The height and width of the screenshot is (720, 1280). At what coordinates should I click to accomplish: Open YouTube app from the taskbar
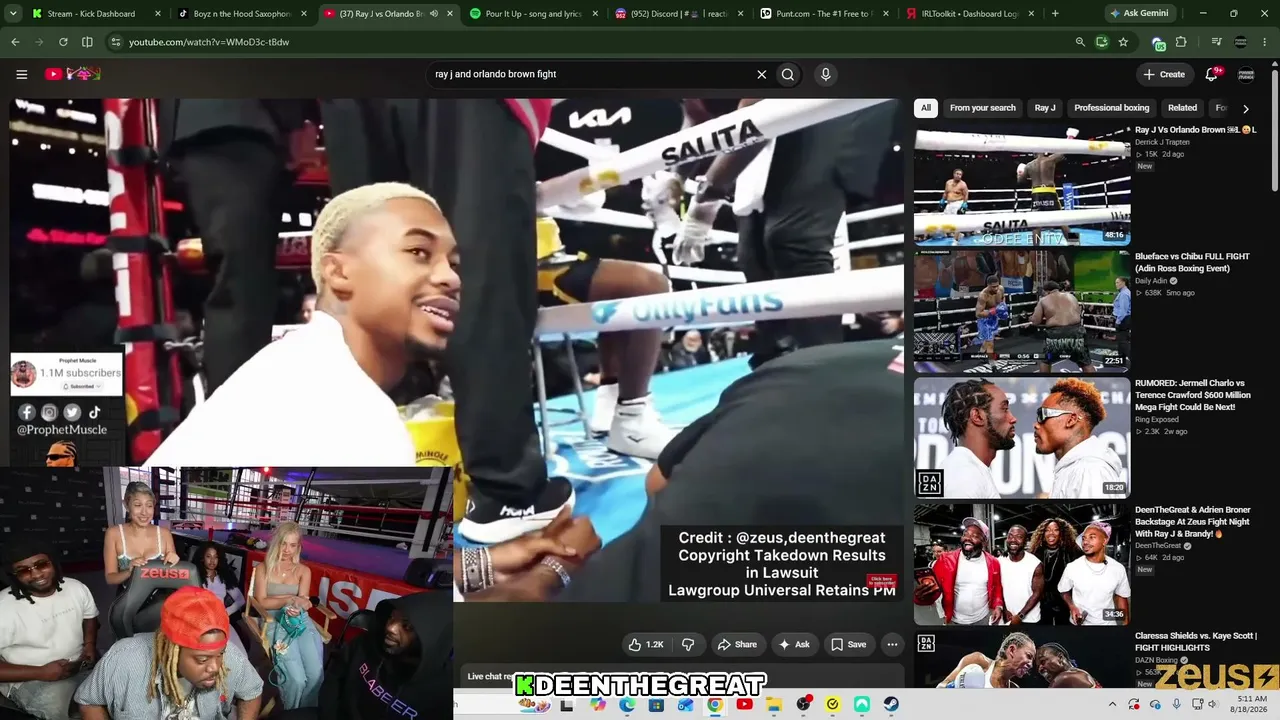tap(744, 704)
